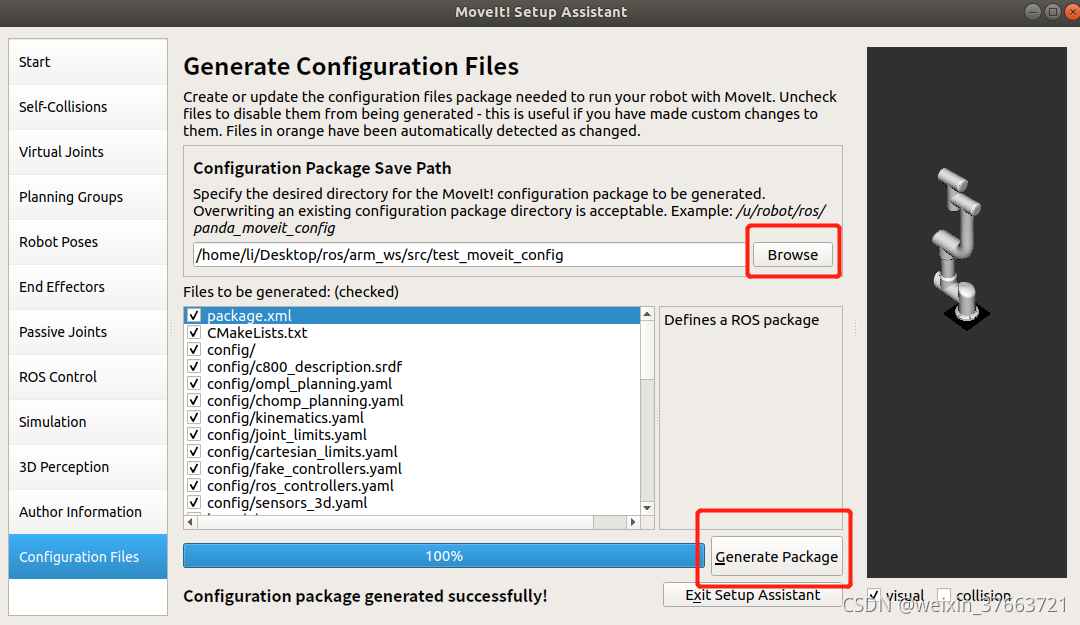Click Exit Setup Assistant button
The width and height of the screenshot is (1080, 625).
753,595
